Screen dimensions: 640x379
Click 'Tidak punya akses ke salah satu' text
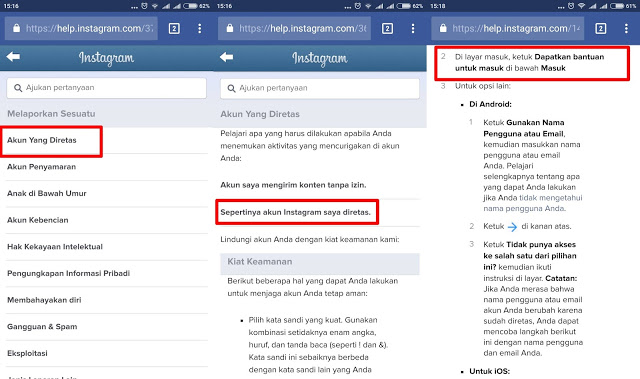click(x=530, y=256)
